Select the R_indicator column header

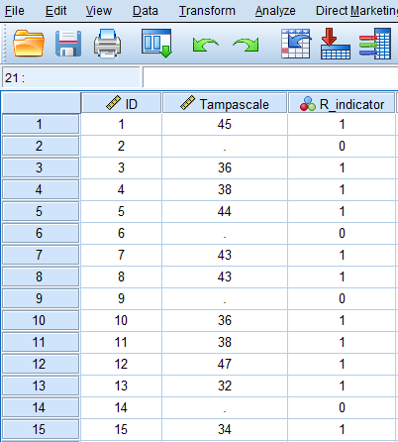342,103
